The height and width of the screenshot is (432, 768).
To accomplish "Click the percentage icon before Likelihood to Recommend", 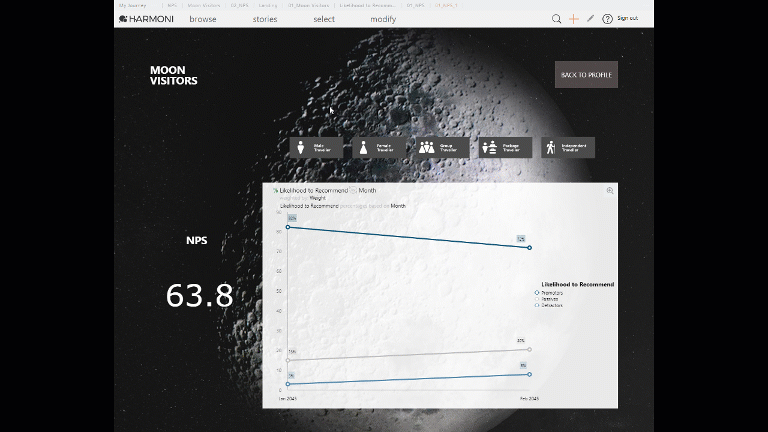I will [x=275, y=191].
